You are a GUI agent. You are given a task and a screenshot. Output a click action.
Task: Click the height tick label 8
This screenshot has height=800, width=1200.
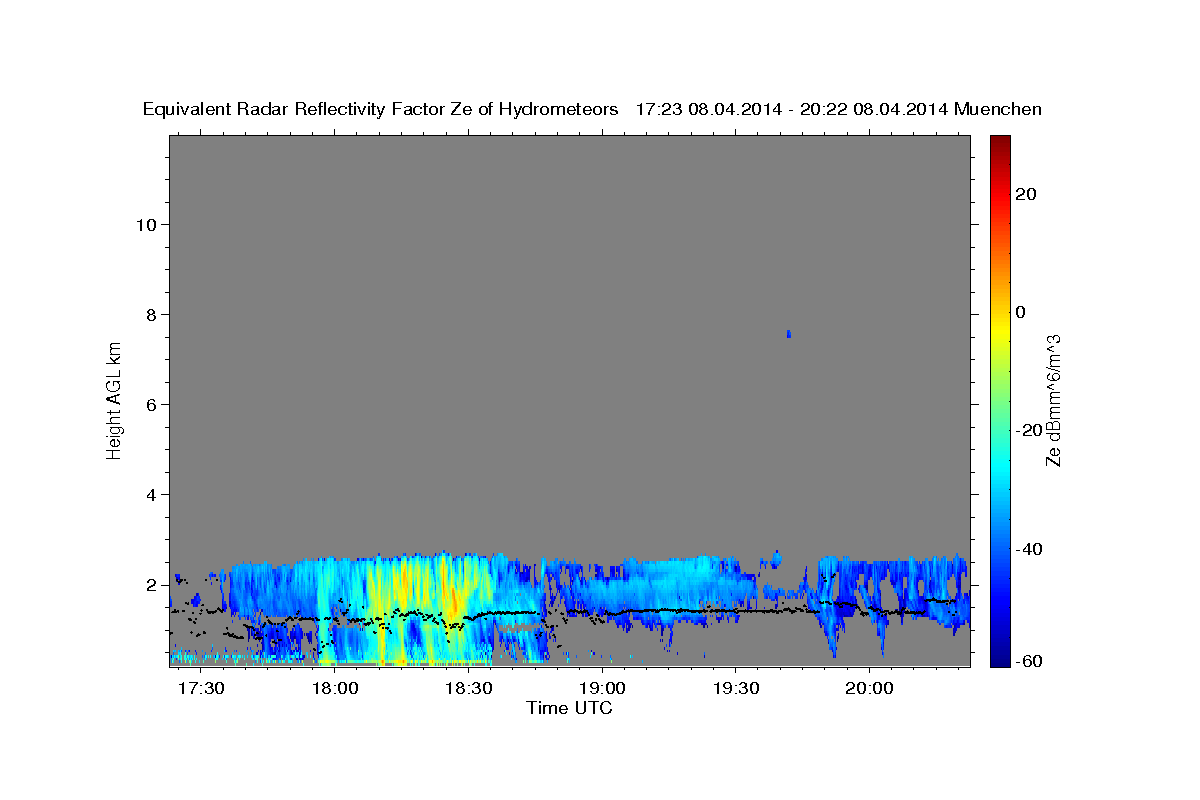pyautogui.click(x=151, y=314)
